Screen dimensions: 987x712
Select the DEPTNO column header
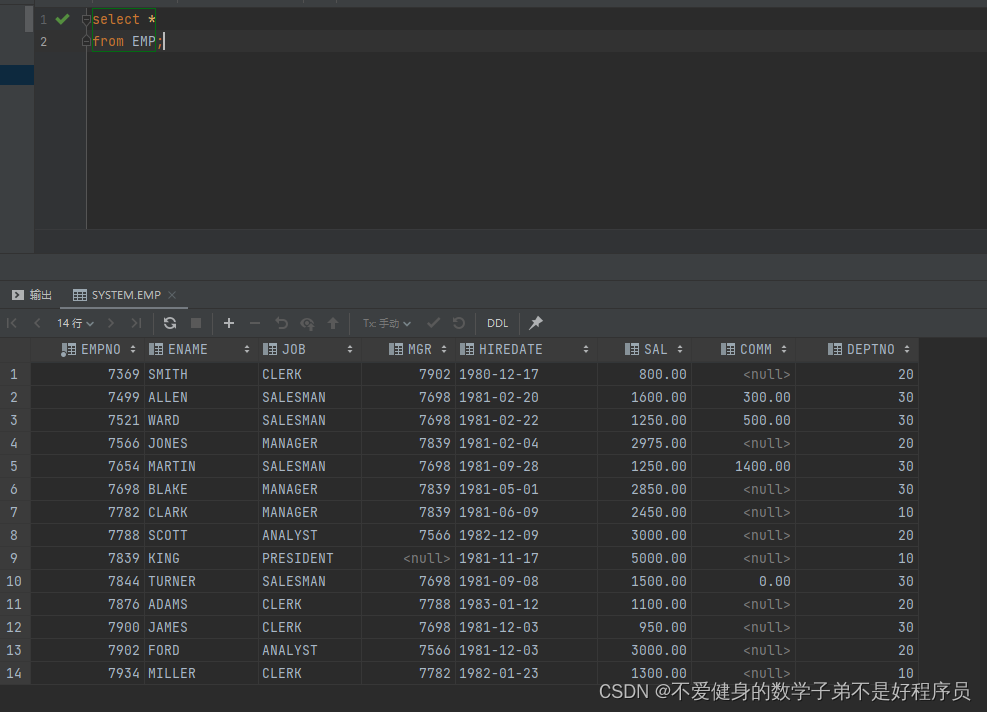[x=857, y=349]
